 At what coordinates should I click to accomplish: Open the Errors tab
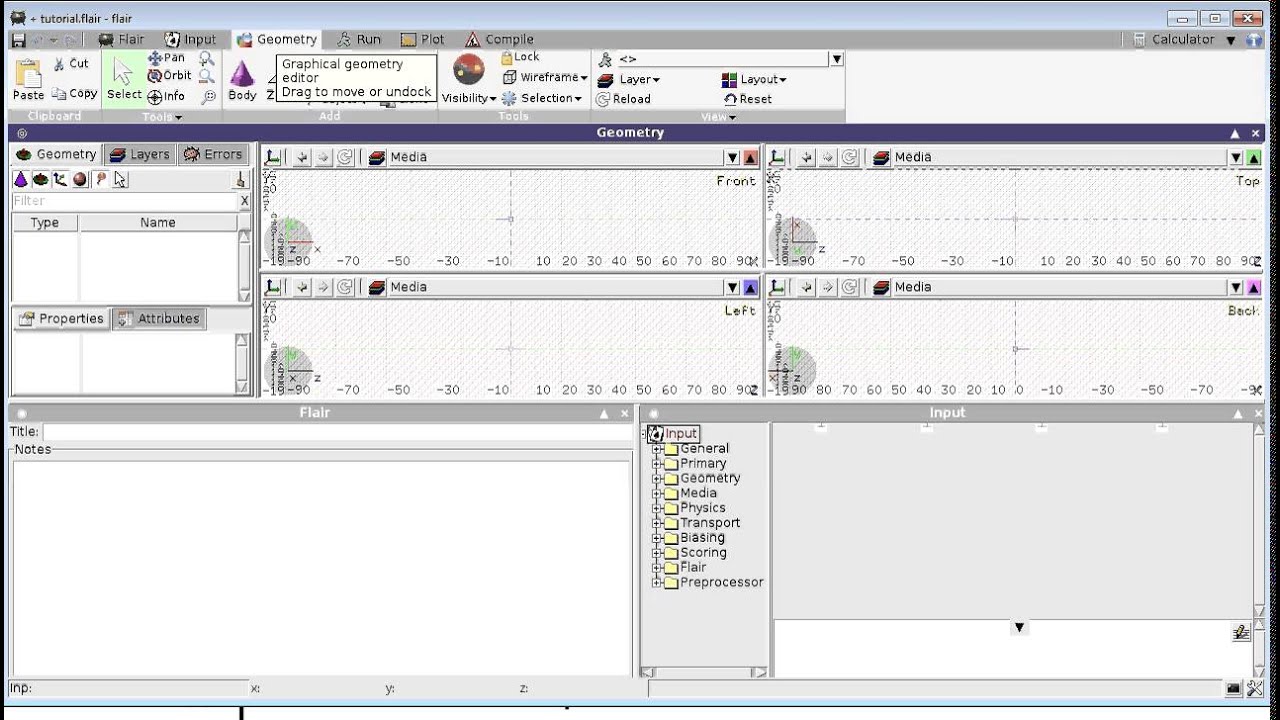213,155
